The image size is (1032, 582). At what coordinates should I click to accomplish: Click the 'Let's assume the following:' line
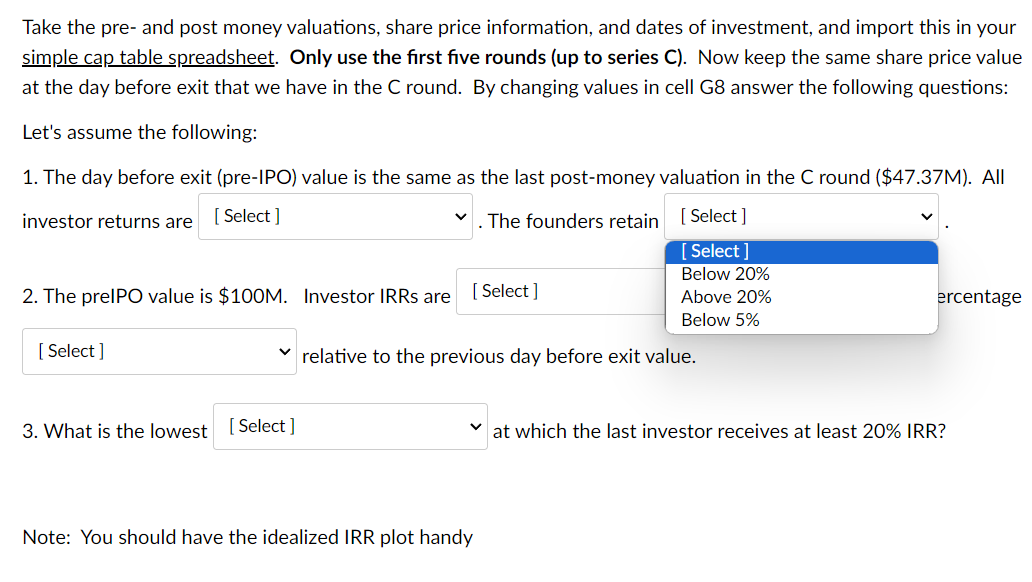click(125, 132)
